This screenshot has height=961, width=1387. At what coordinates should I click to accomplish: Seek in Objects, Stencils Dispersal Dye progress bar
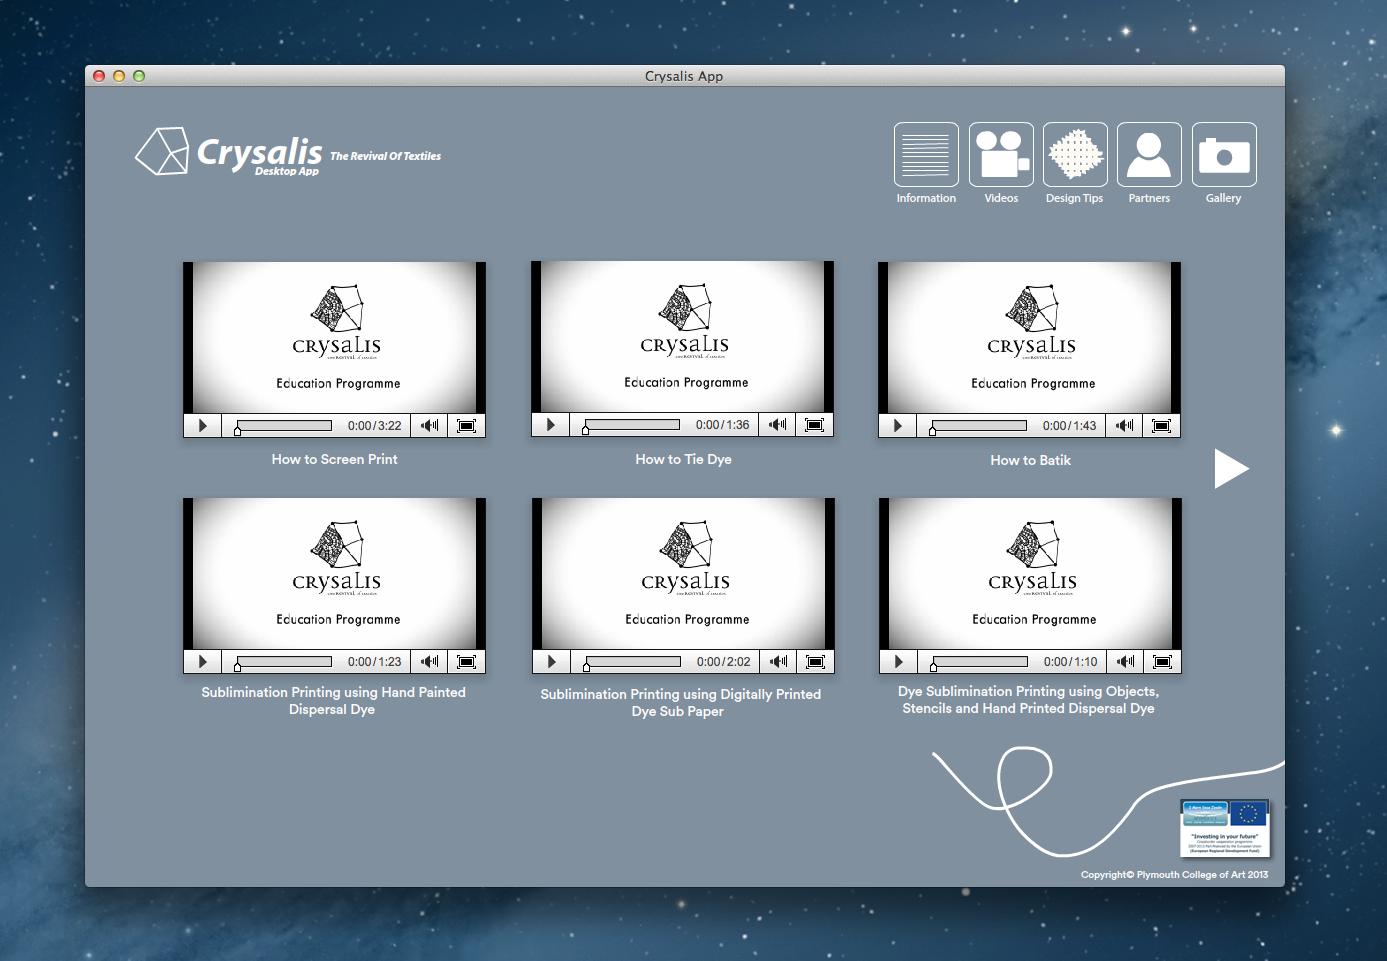click(x=979, y=662)
